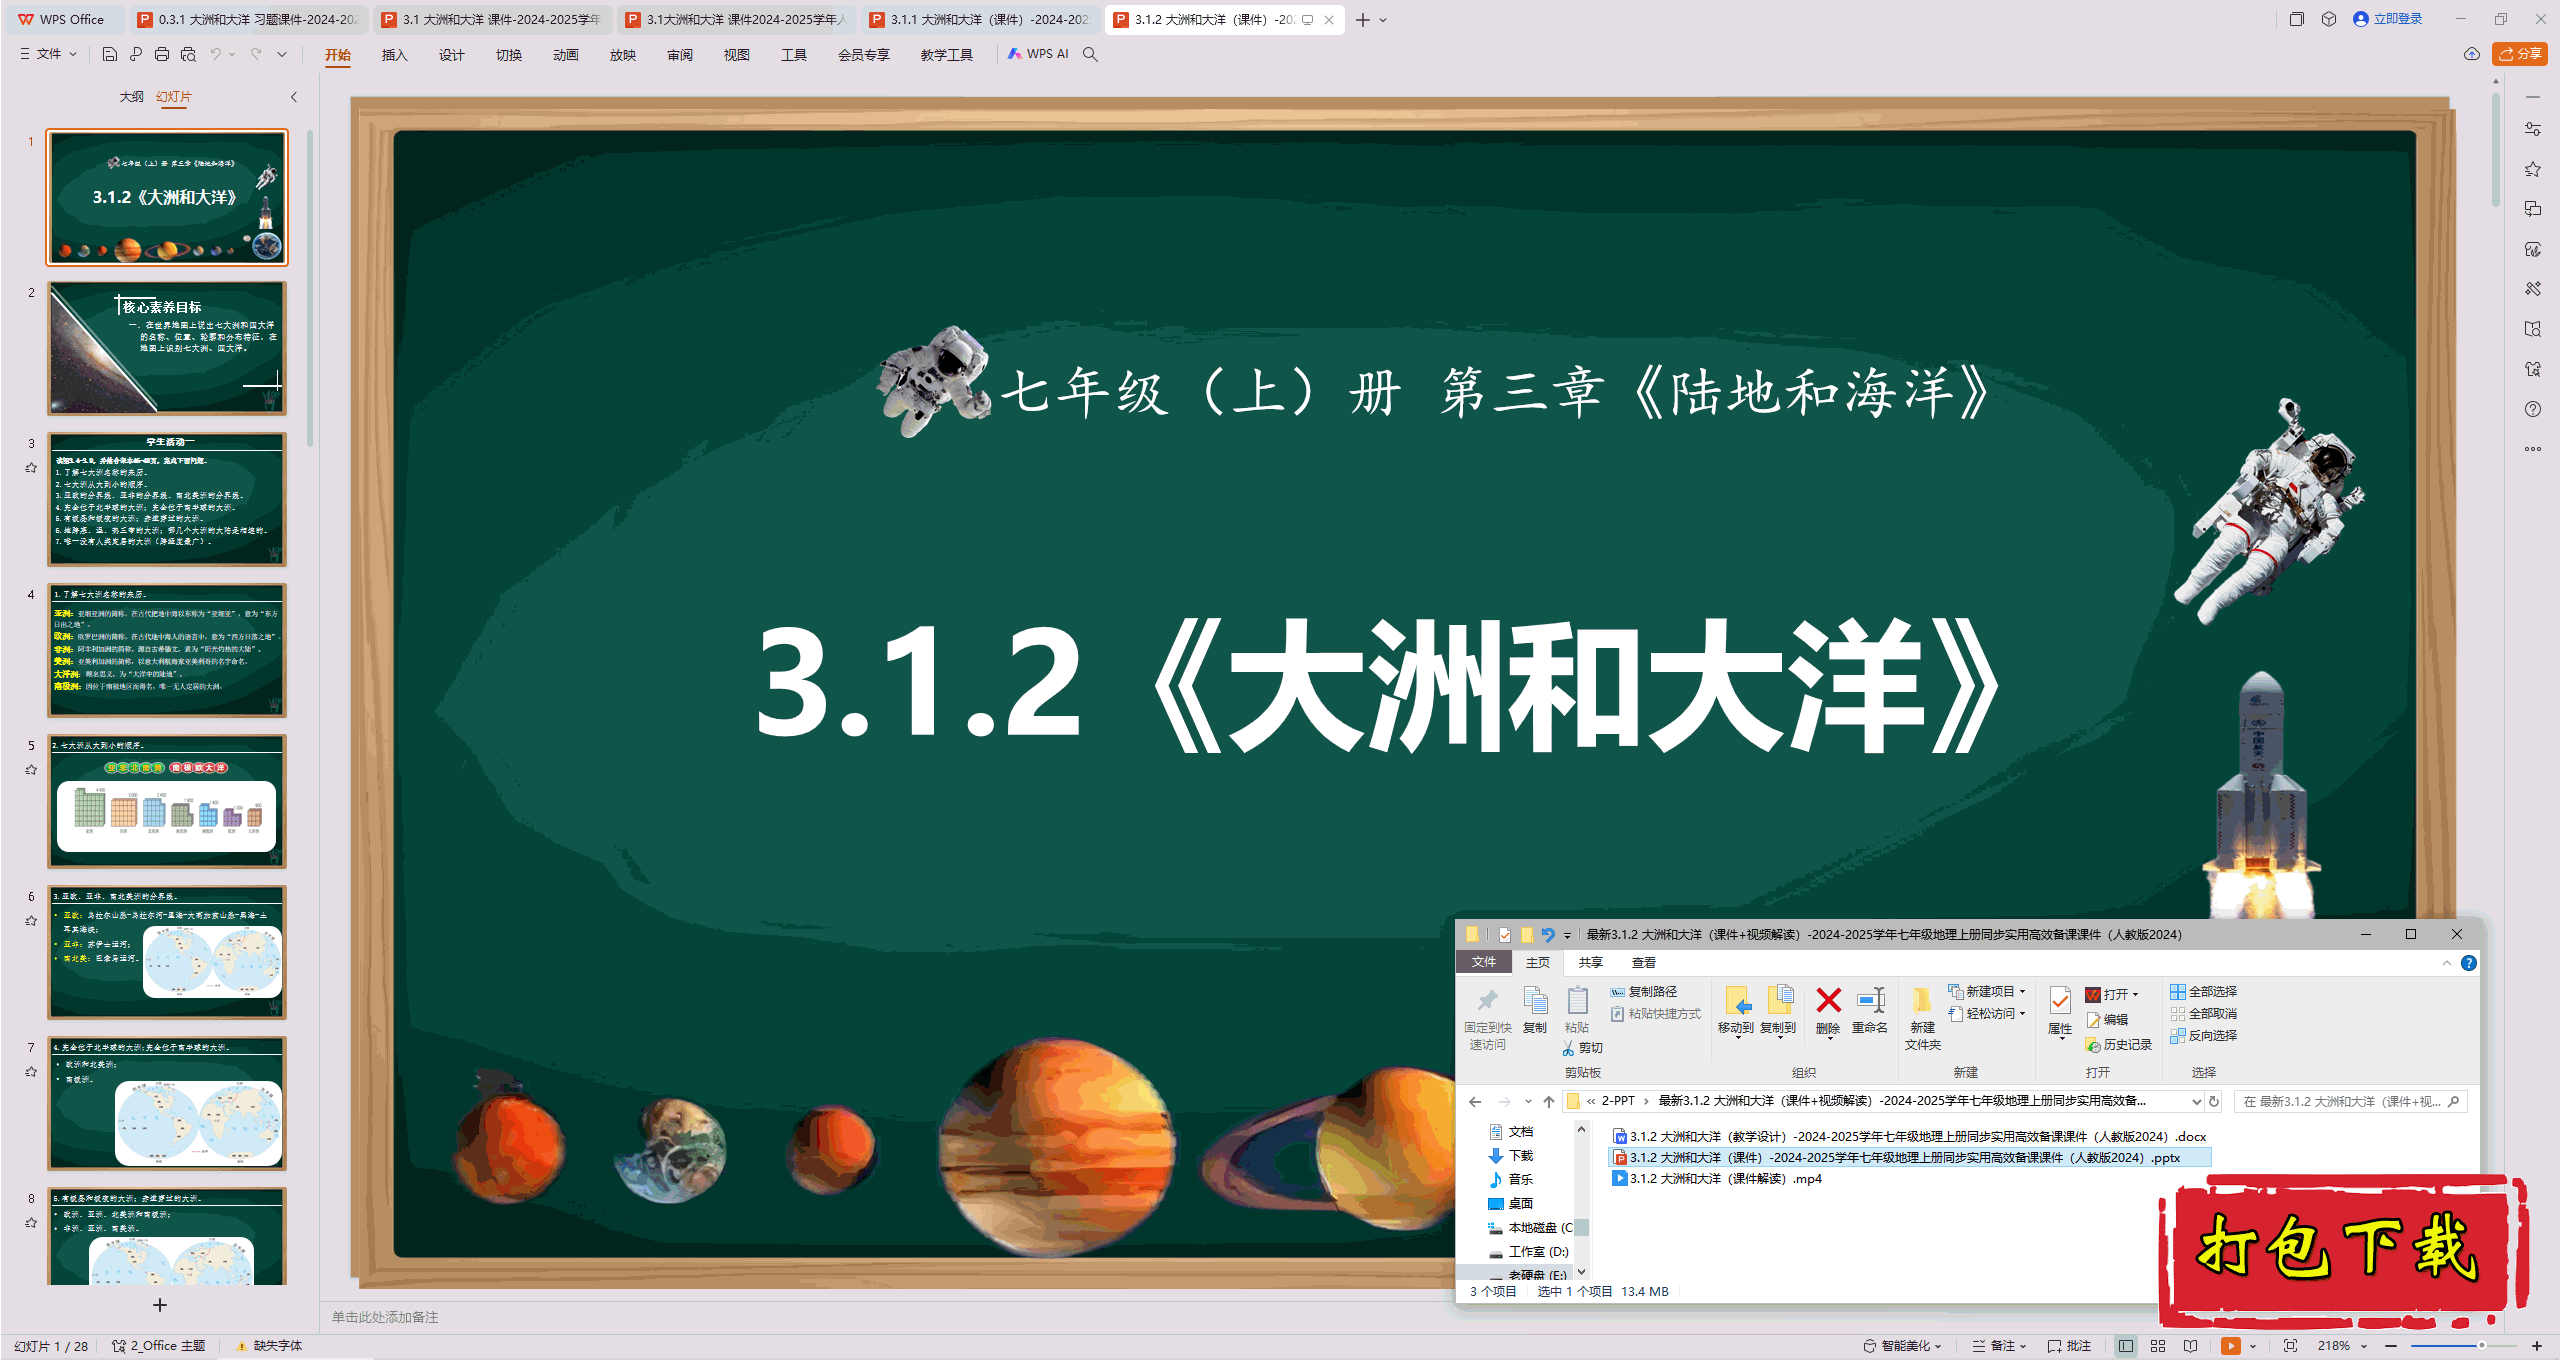Click the undo arrow icon in WPS
2560x1360 pixels.
click(215, 54)
